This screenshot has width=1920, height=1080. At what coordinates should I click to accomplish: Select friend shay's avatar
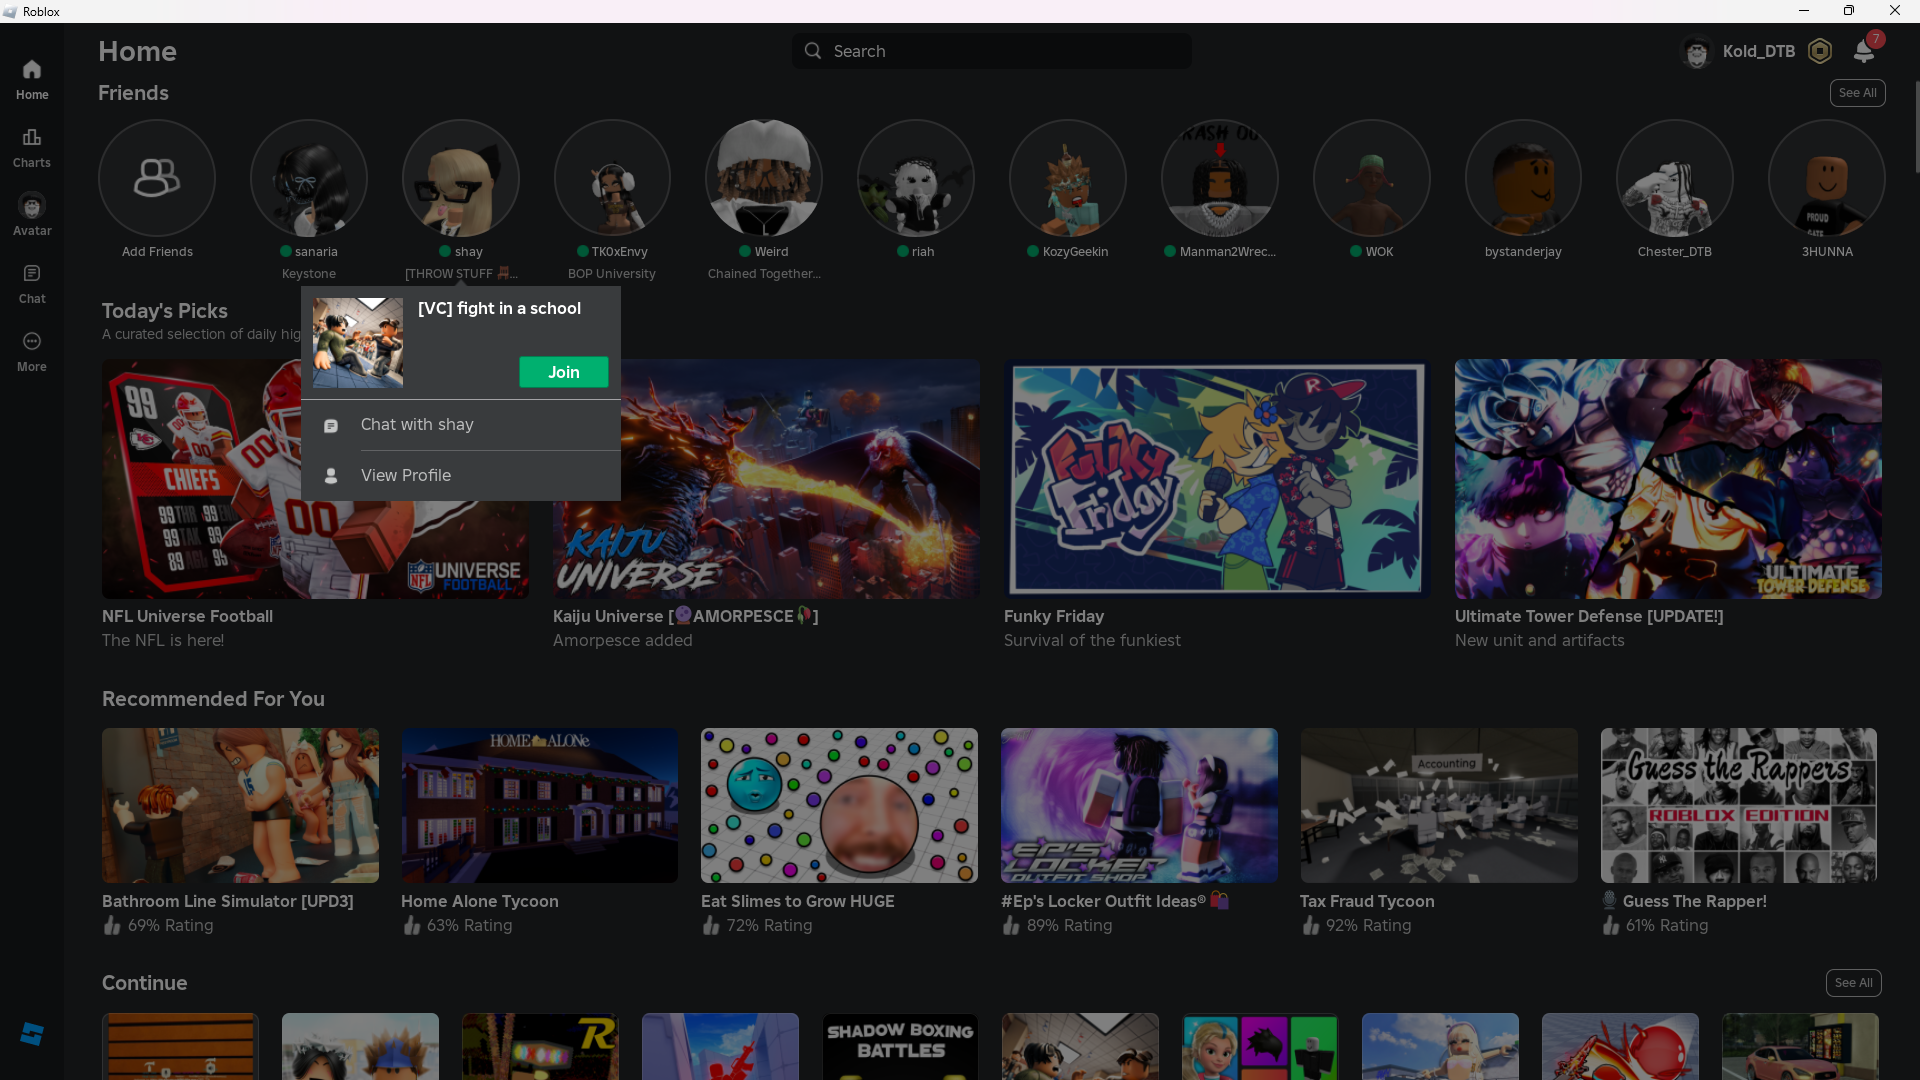click(461, 178)
